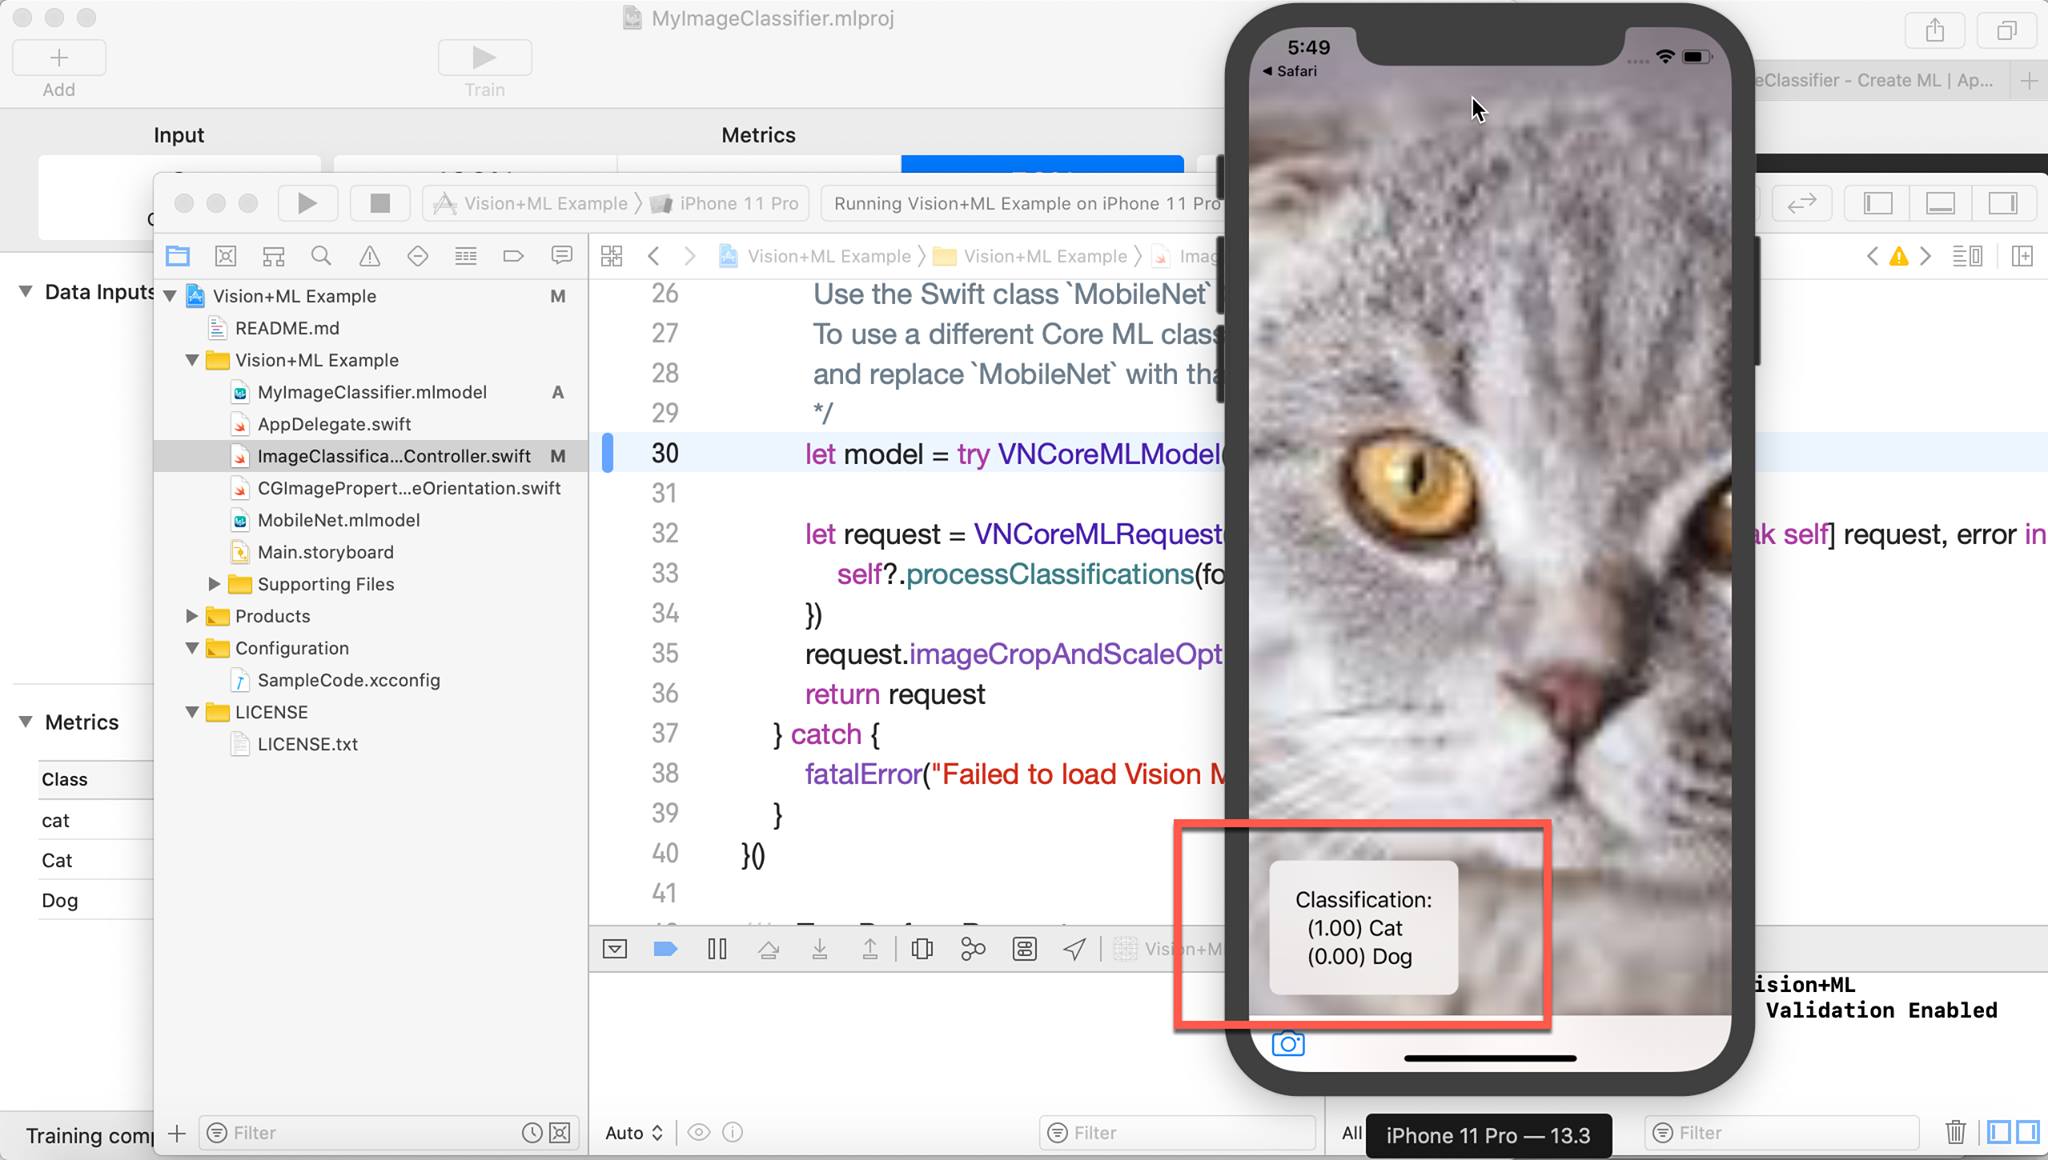Viewport: 2048px width, 1160px height.
Task: Filter navigator by recent files clock
Action: pyautogui.click(x=532, y=1133)
